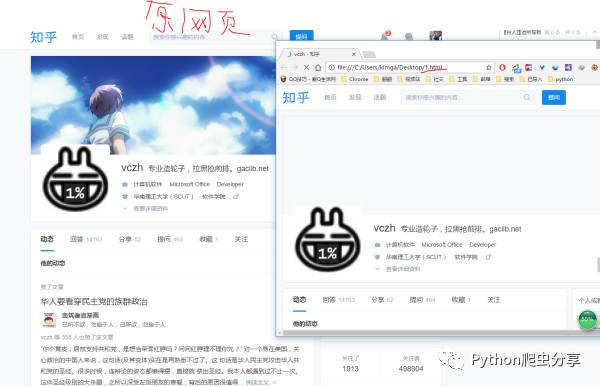Open 首页 in the background page nav

[x=78, y=37]
